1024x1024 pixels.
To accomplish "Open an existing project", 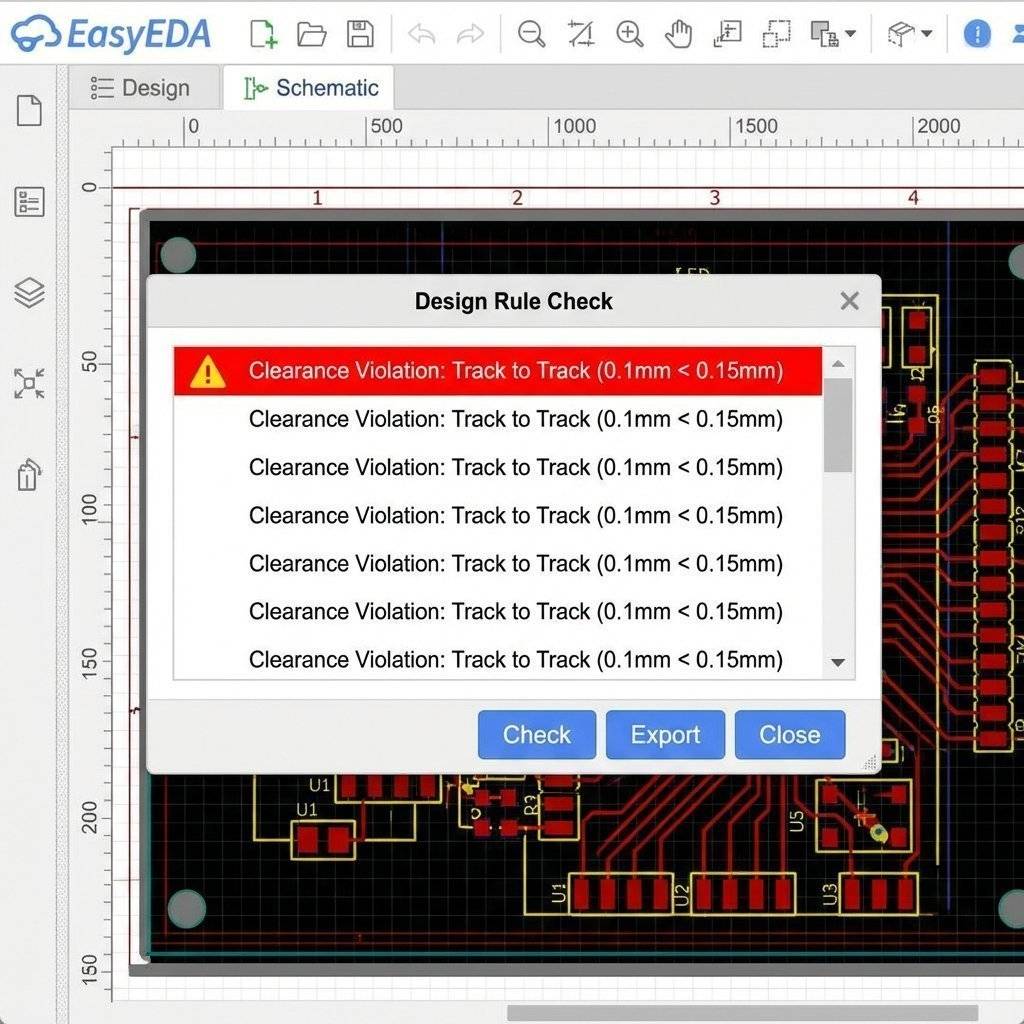I will [311, 33].
